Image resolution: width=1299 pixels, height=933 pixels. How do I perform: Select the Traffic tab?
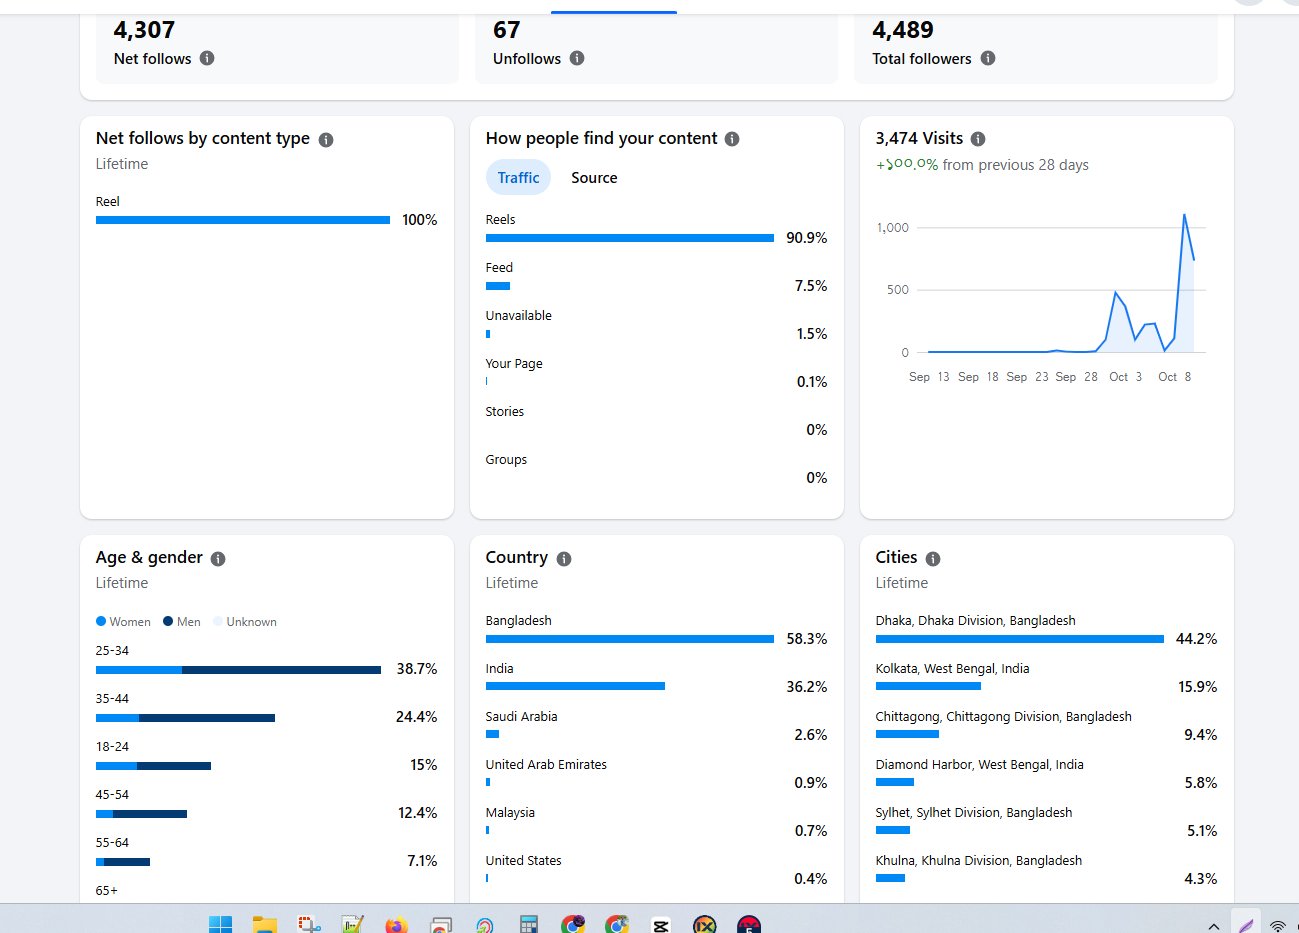(x=518, y=178)
